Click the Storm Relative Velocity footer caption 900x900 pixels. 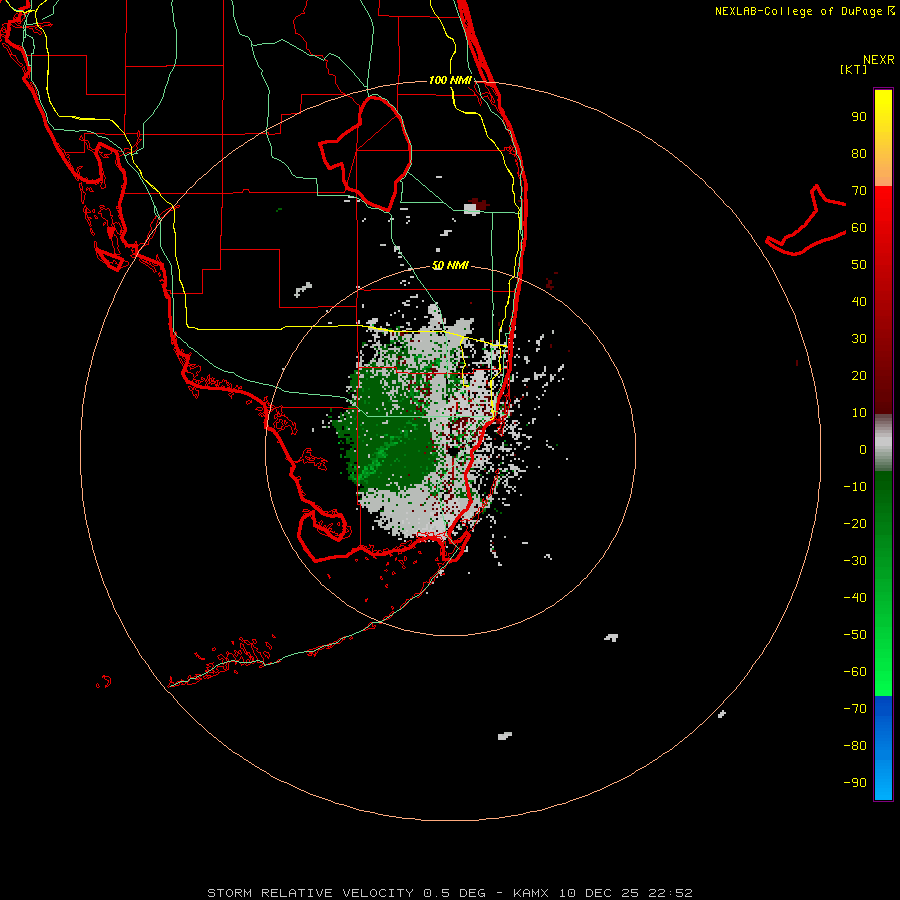tap(450, 893)
